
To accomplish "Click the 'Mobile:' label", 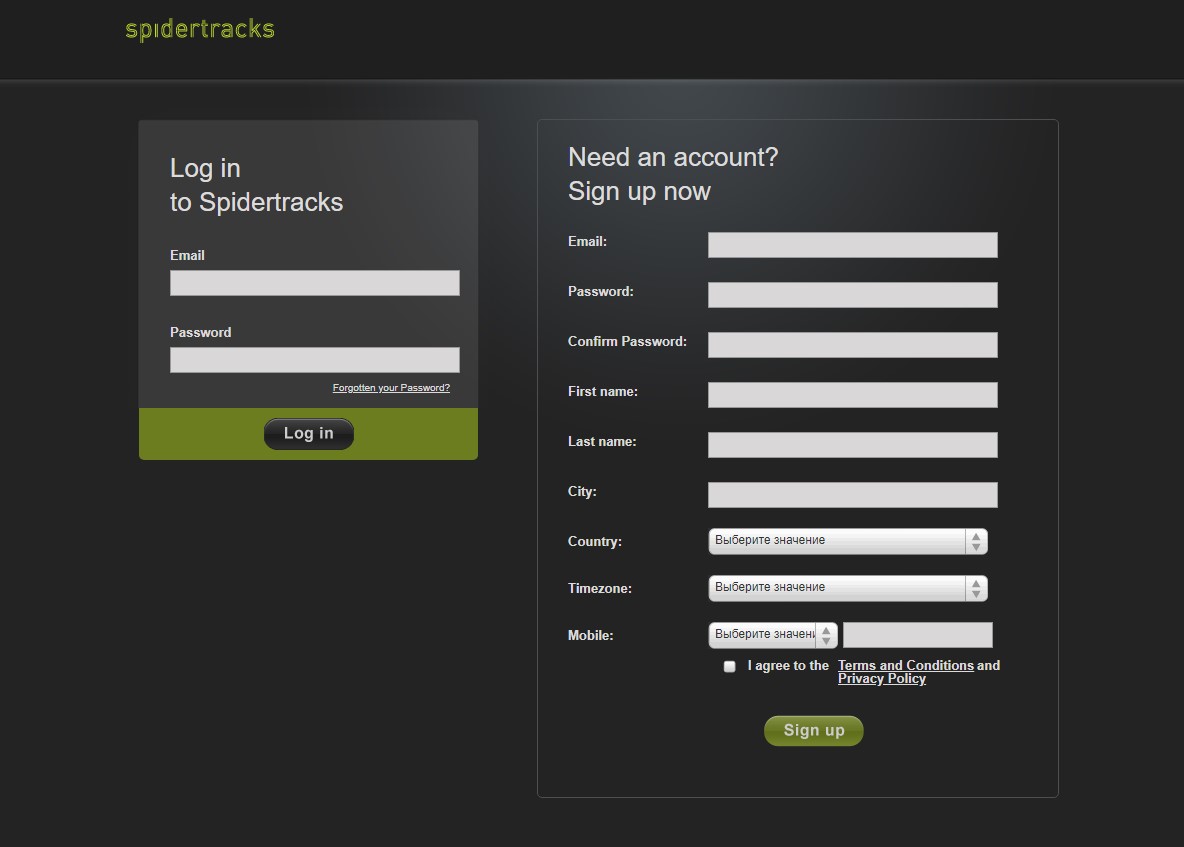I will (590, 635).
